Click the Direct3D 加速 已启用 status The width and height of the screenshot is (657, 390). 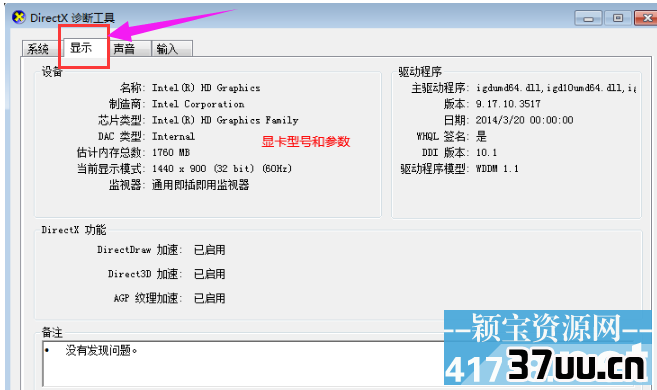pos(210,274)
